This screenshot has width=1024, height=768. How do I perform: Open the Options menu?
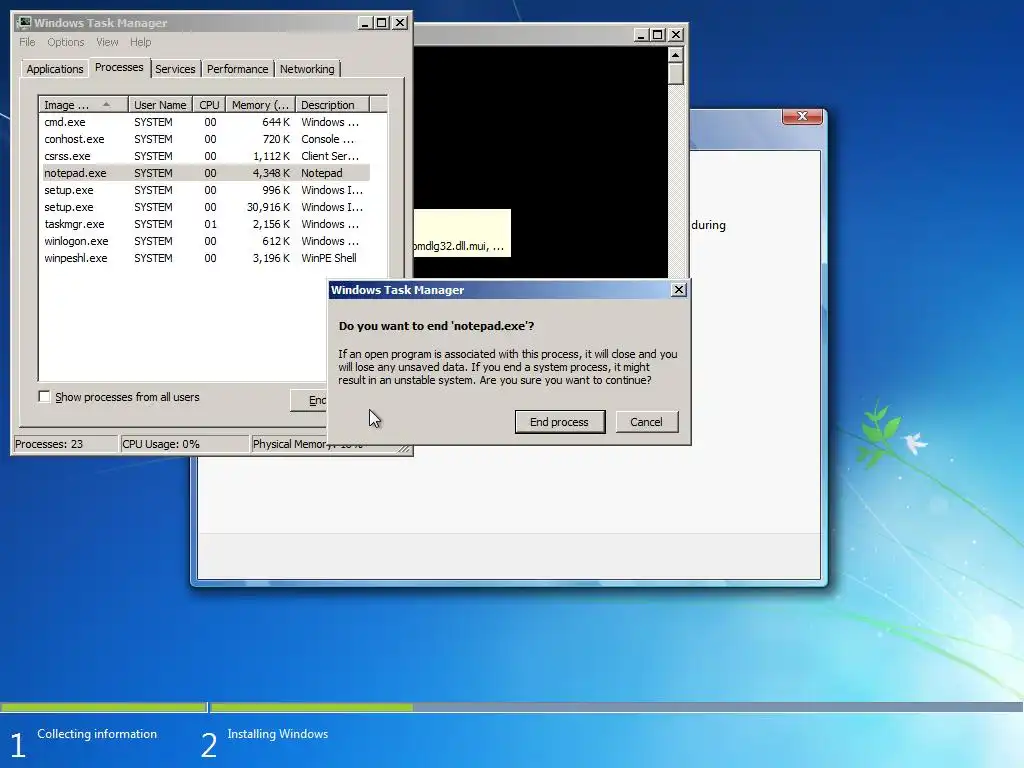pyautogui.click(x=65, y=42)
